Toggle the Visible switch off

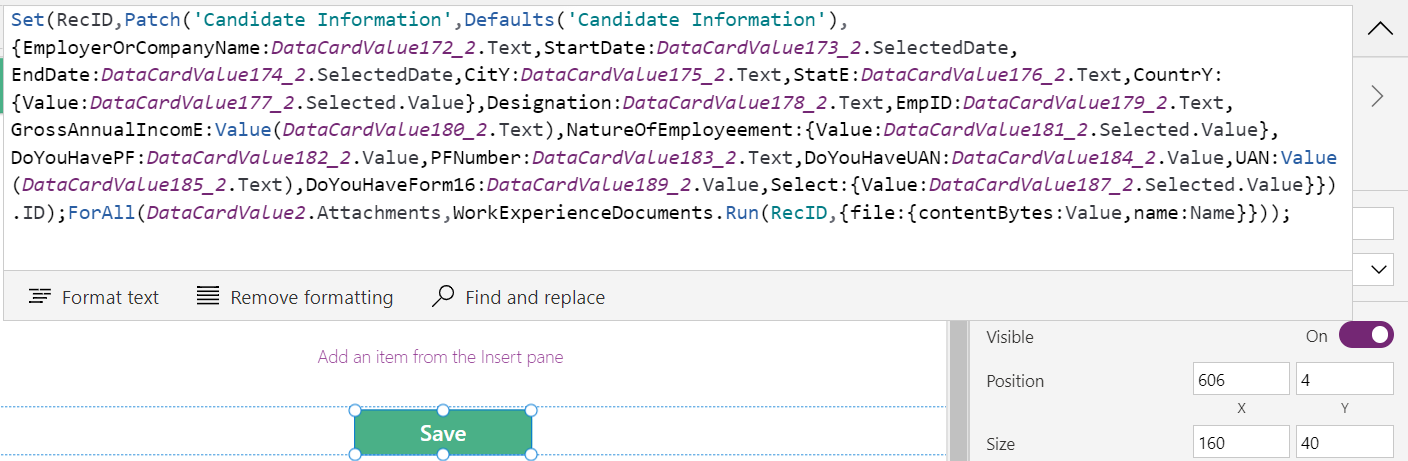[x=1365, y=336]
